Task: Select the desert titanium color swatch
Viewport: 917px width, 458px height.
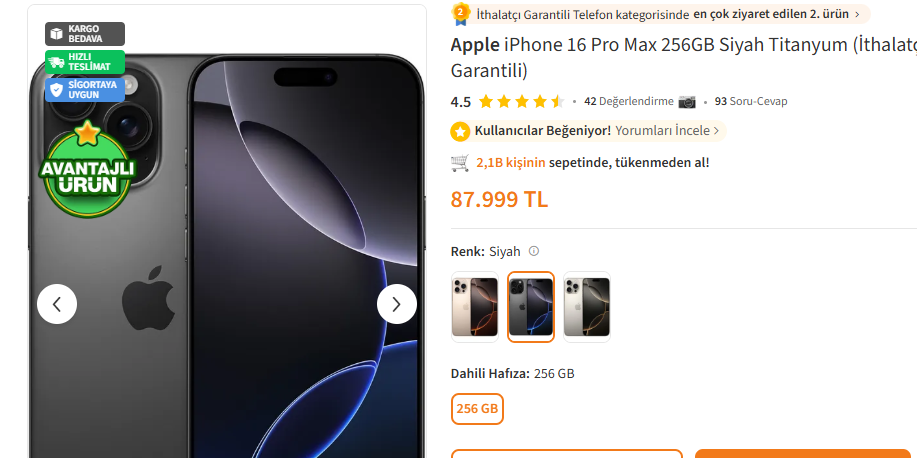Action: pos(475,307)
